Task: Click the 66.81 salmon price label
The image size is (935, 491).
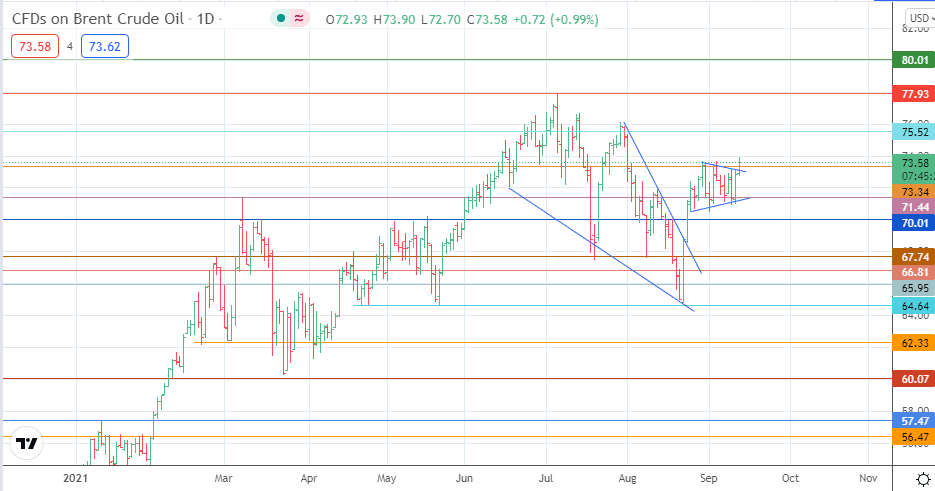Action: (x=914, y=272)
